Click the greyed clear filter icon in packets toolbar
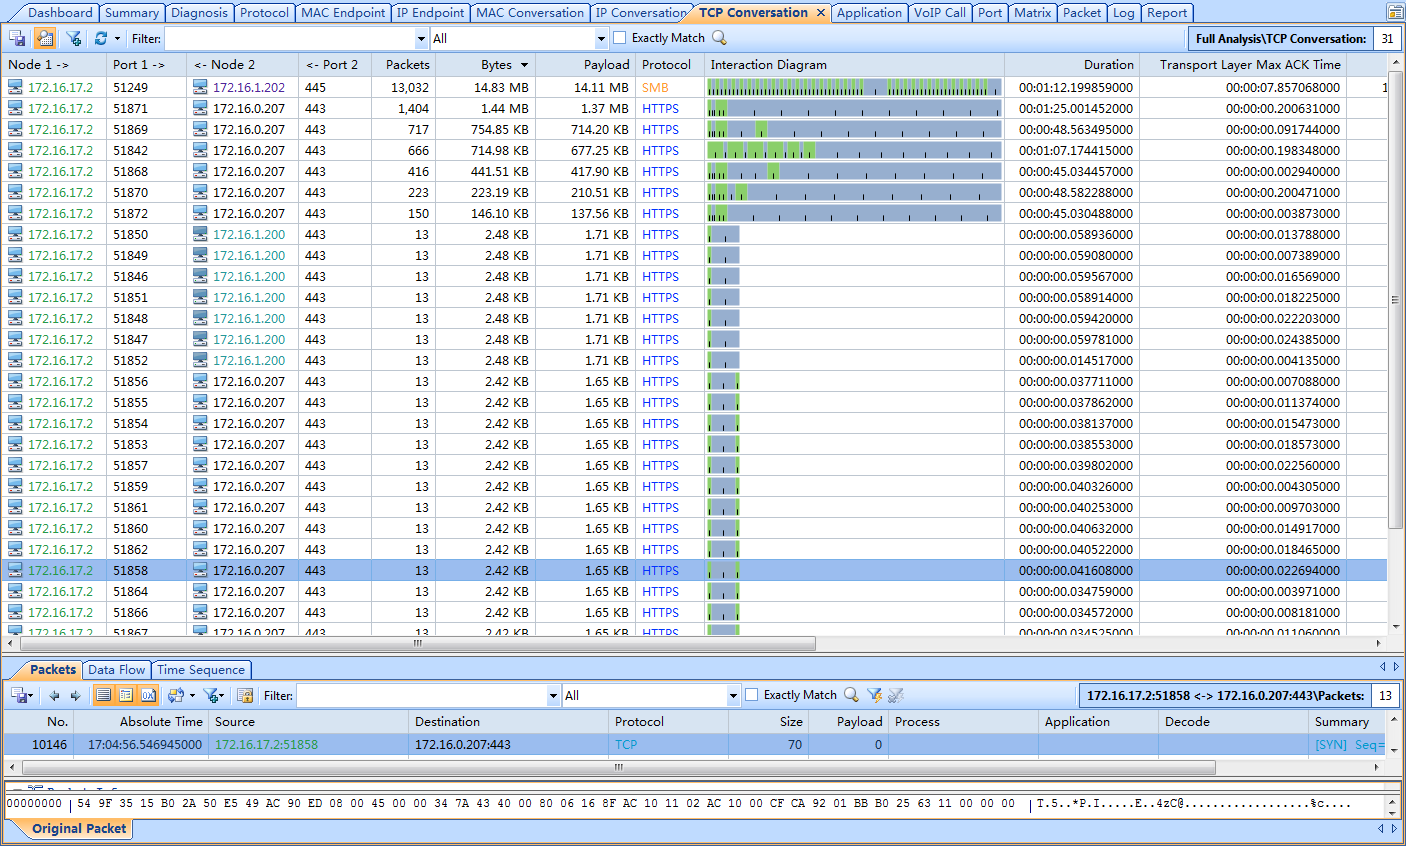 pos(896,695)
